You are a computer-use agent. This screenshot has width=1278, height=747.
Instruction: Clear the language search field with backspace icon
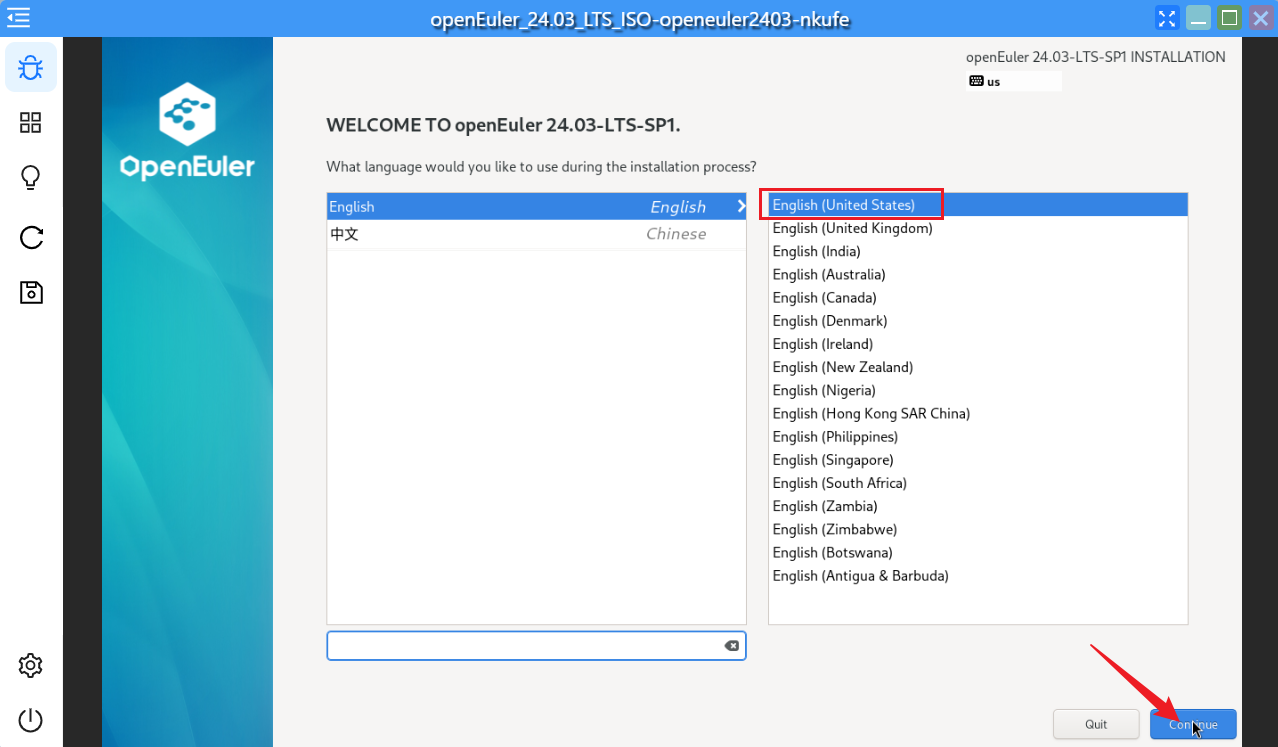pyautogui.click(x=732, y=646)
